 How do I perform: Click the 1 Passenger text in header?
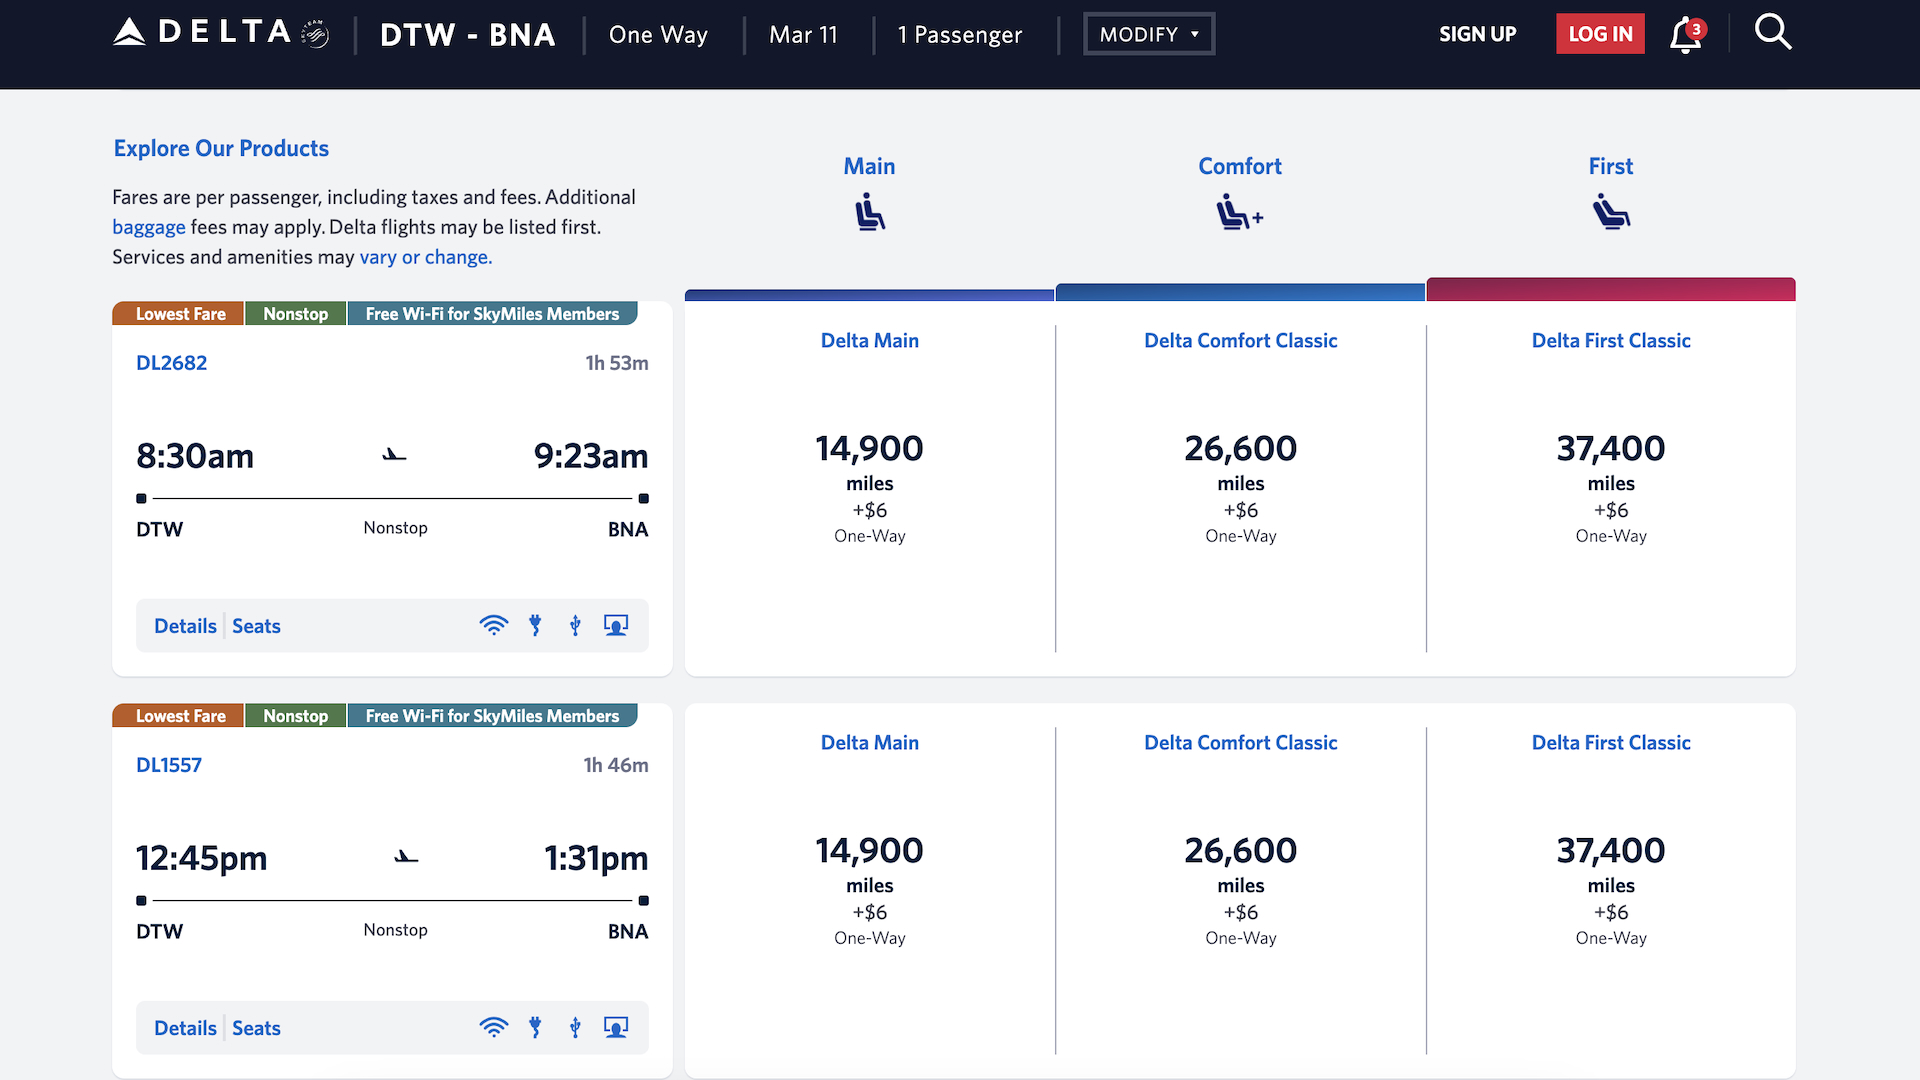tap(960, 35)
